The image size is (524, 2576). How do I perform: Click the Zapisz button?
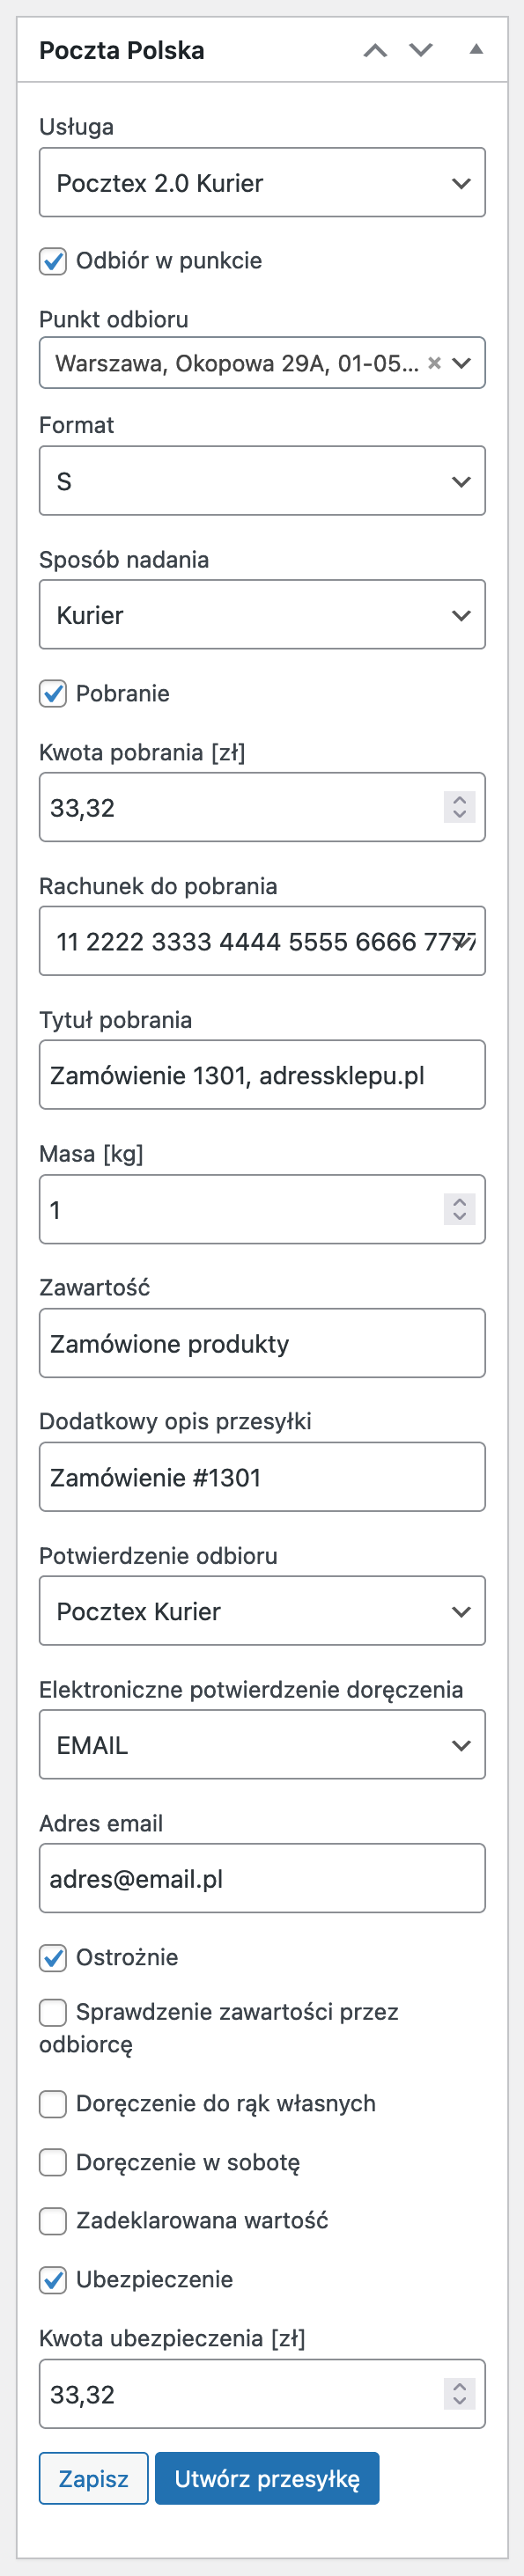94,2478
